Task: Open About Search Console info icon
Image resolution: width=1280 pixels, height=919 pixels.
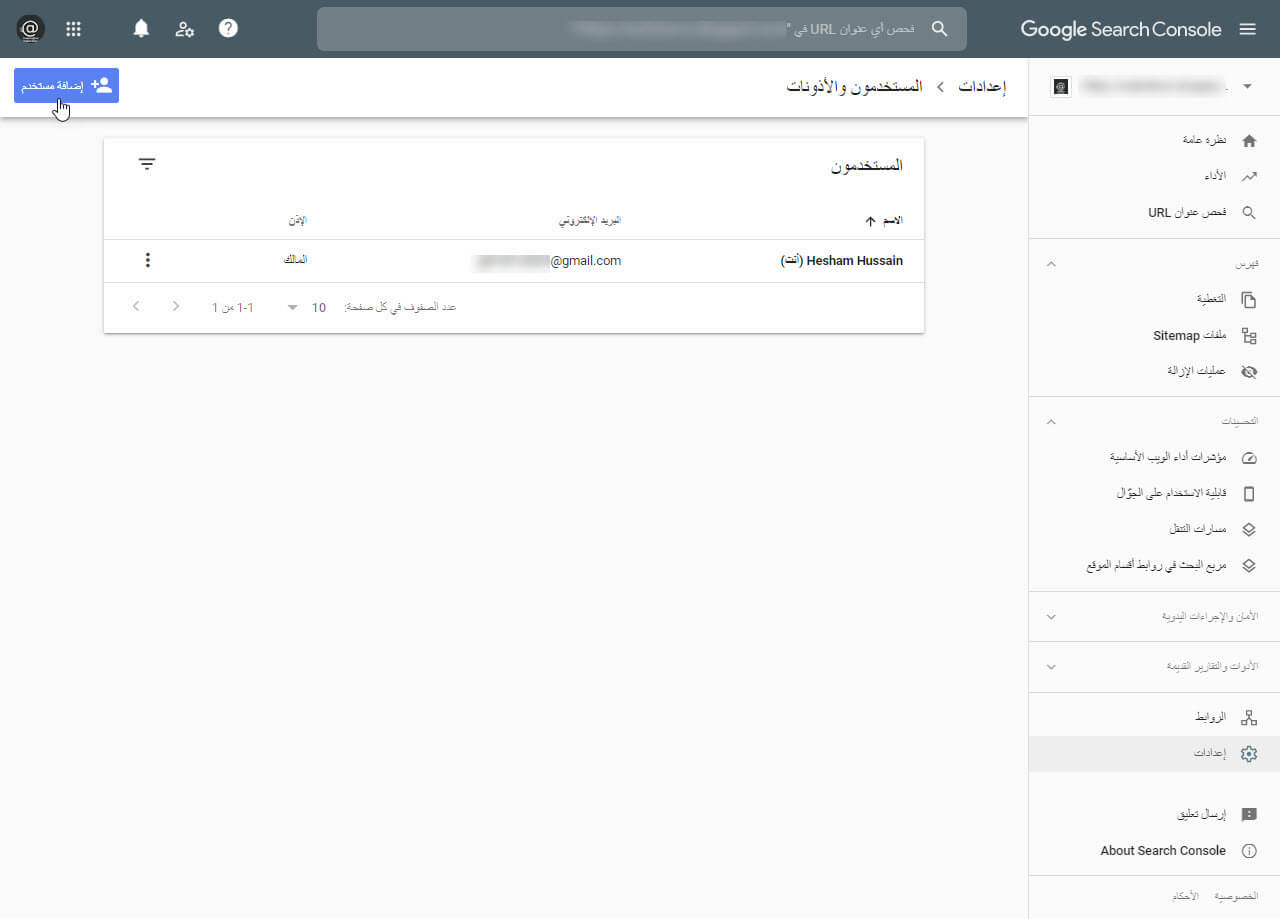Action: pyautogui.click(x=1249, y=851)
